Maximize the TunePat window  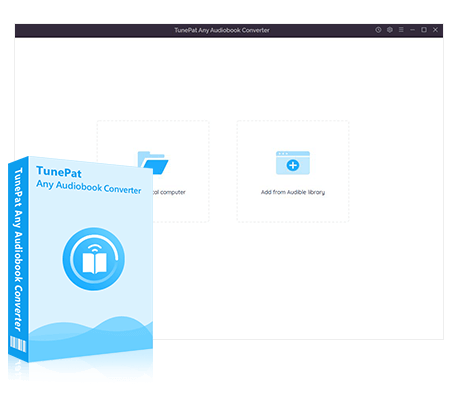pyautogui.click(x=424, y=30)
